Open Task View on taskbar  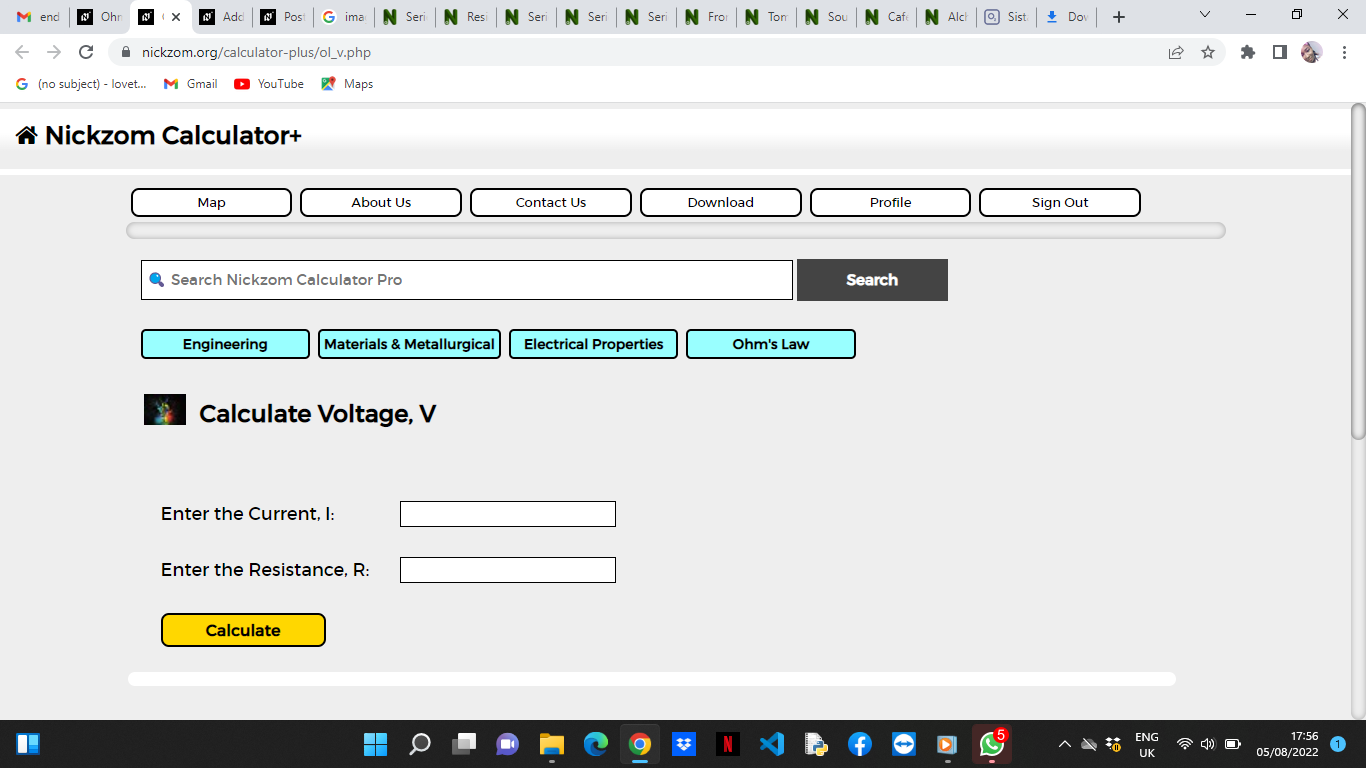(464, 744)
